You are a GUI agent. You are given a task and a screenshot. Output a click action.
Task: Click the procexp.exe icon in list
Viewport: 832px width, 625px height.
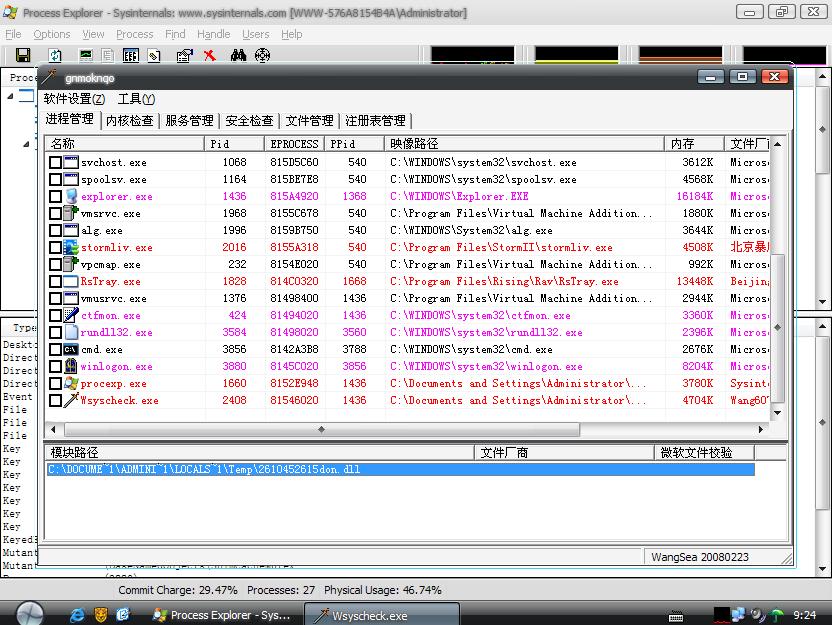tap(71, 383)
